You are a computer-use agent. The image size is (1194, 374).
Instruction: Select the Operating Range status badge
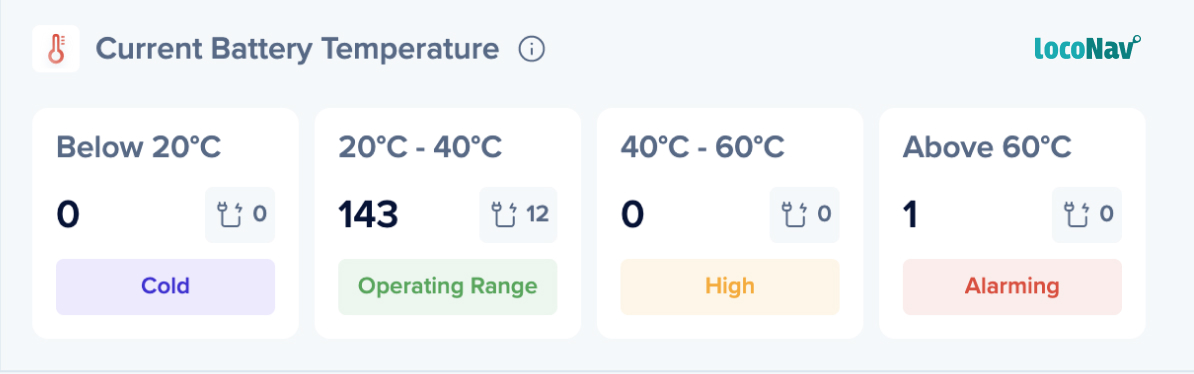[x=448, y=286]
